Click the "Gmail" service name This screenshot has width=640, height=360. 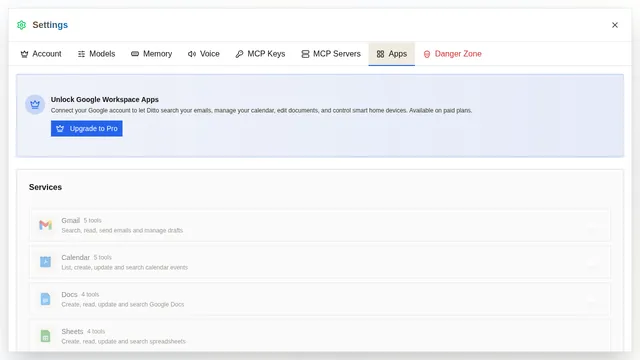(71, 220)
